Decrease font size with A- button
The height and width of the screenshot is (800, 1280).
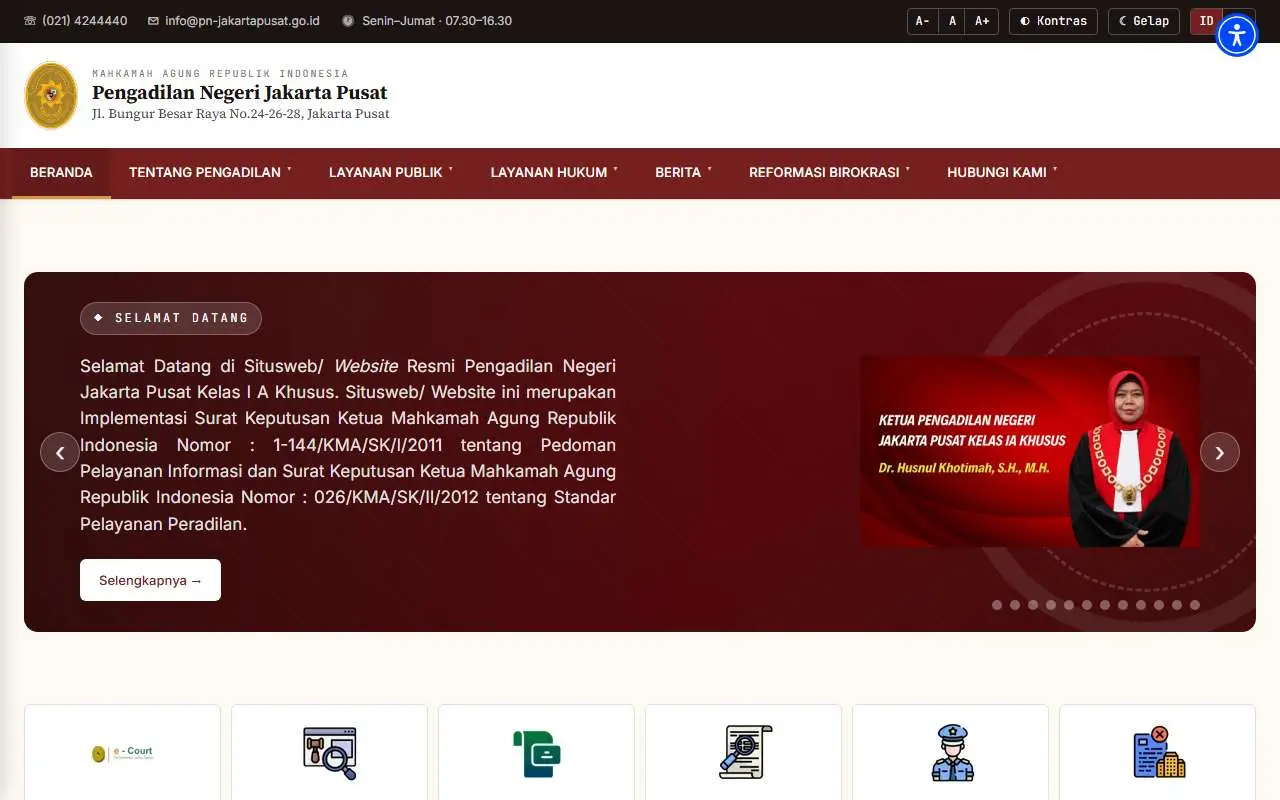pos(922,21)
